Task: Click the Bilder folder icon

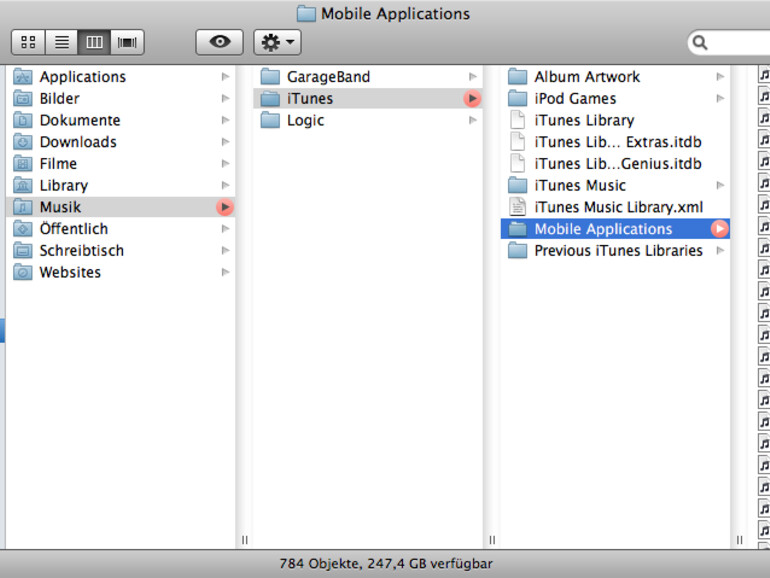Action: [23, 98]
